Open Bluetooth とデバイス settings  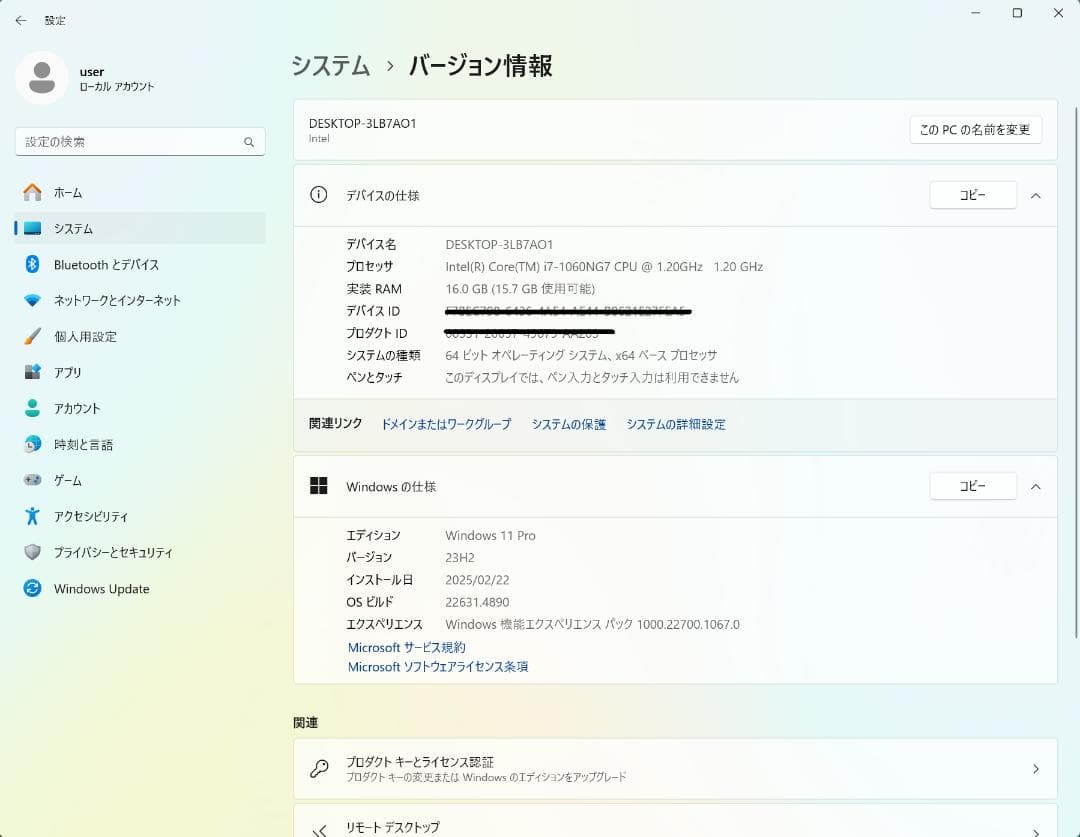point(105,264)
